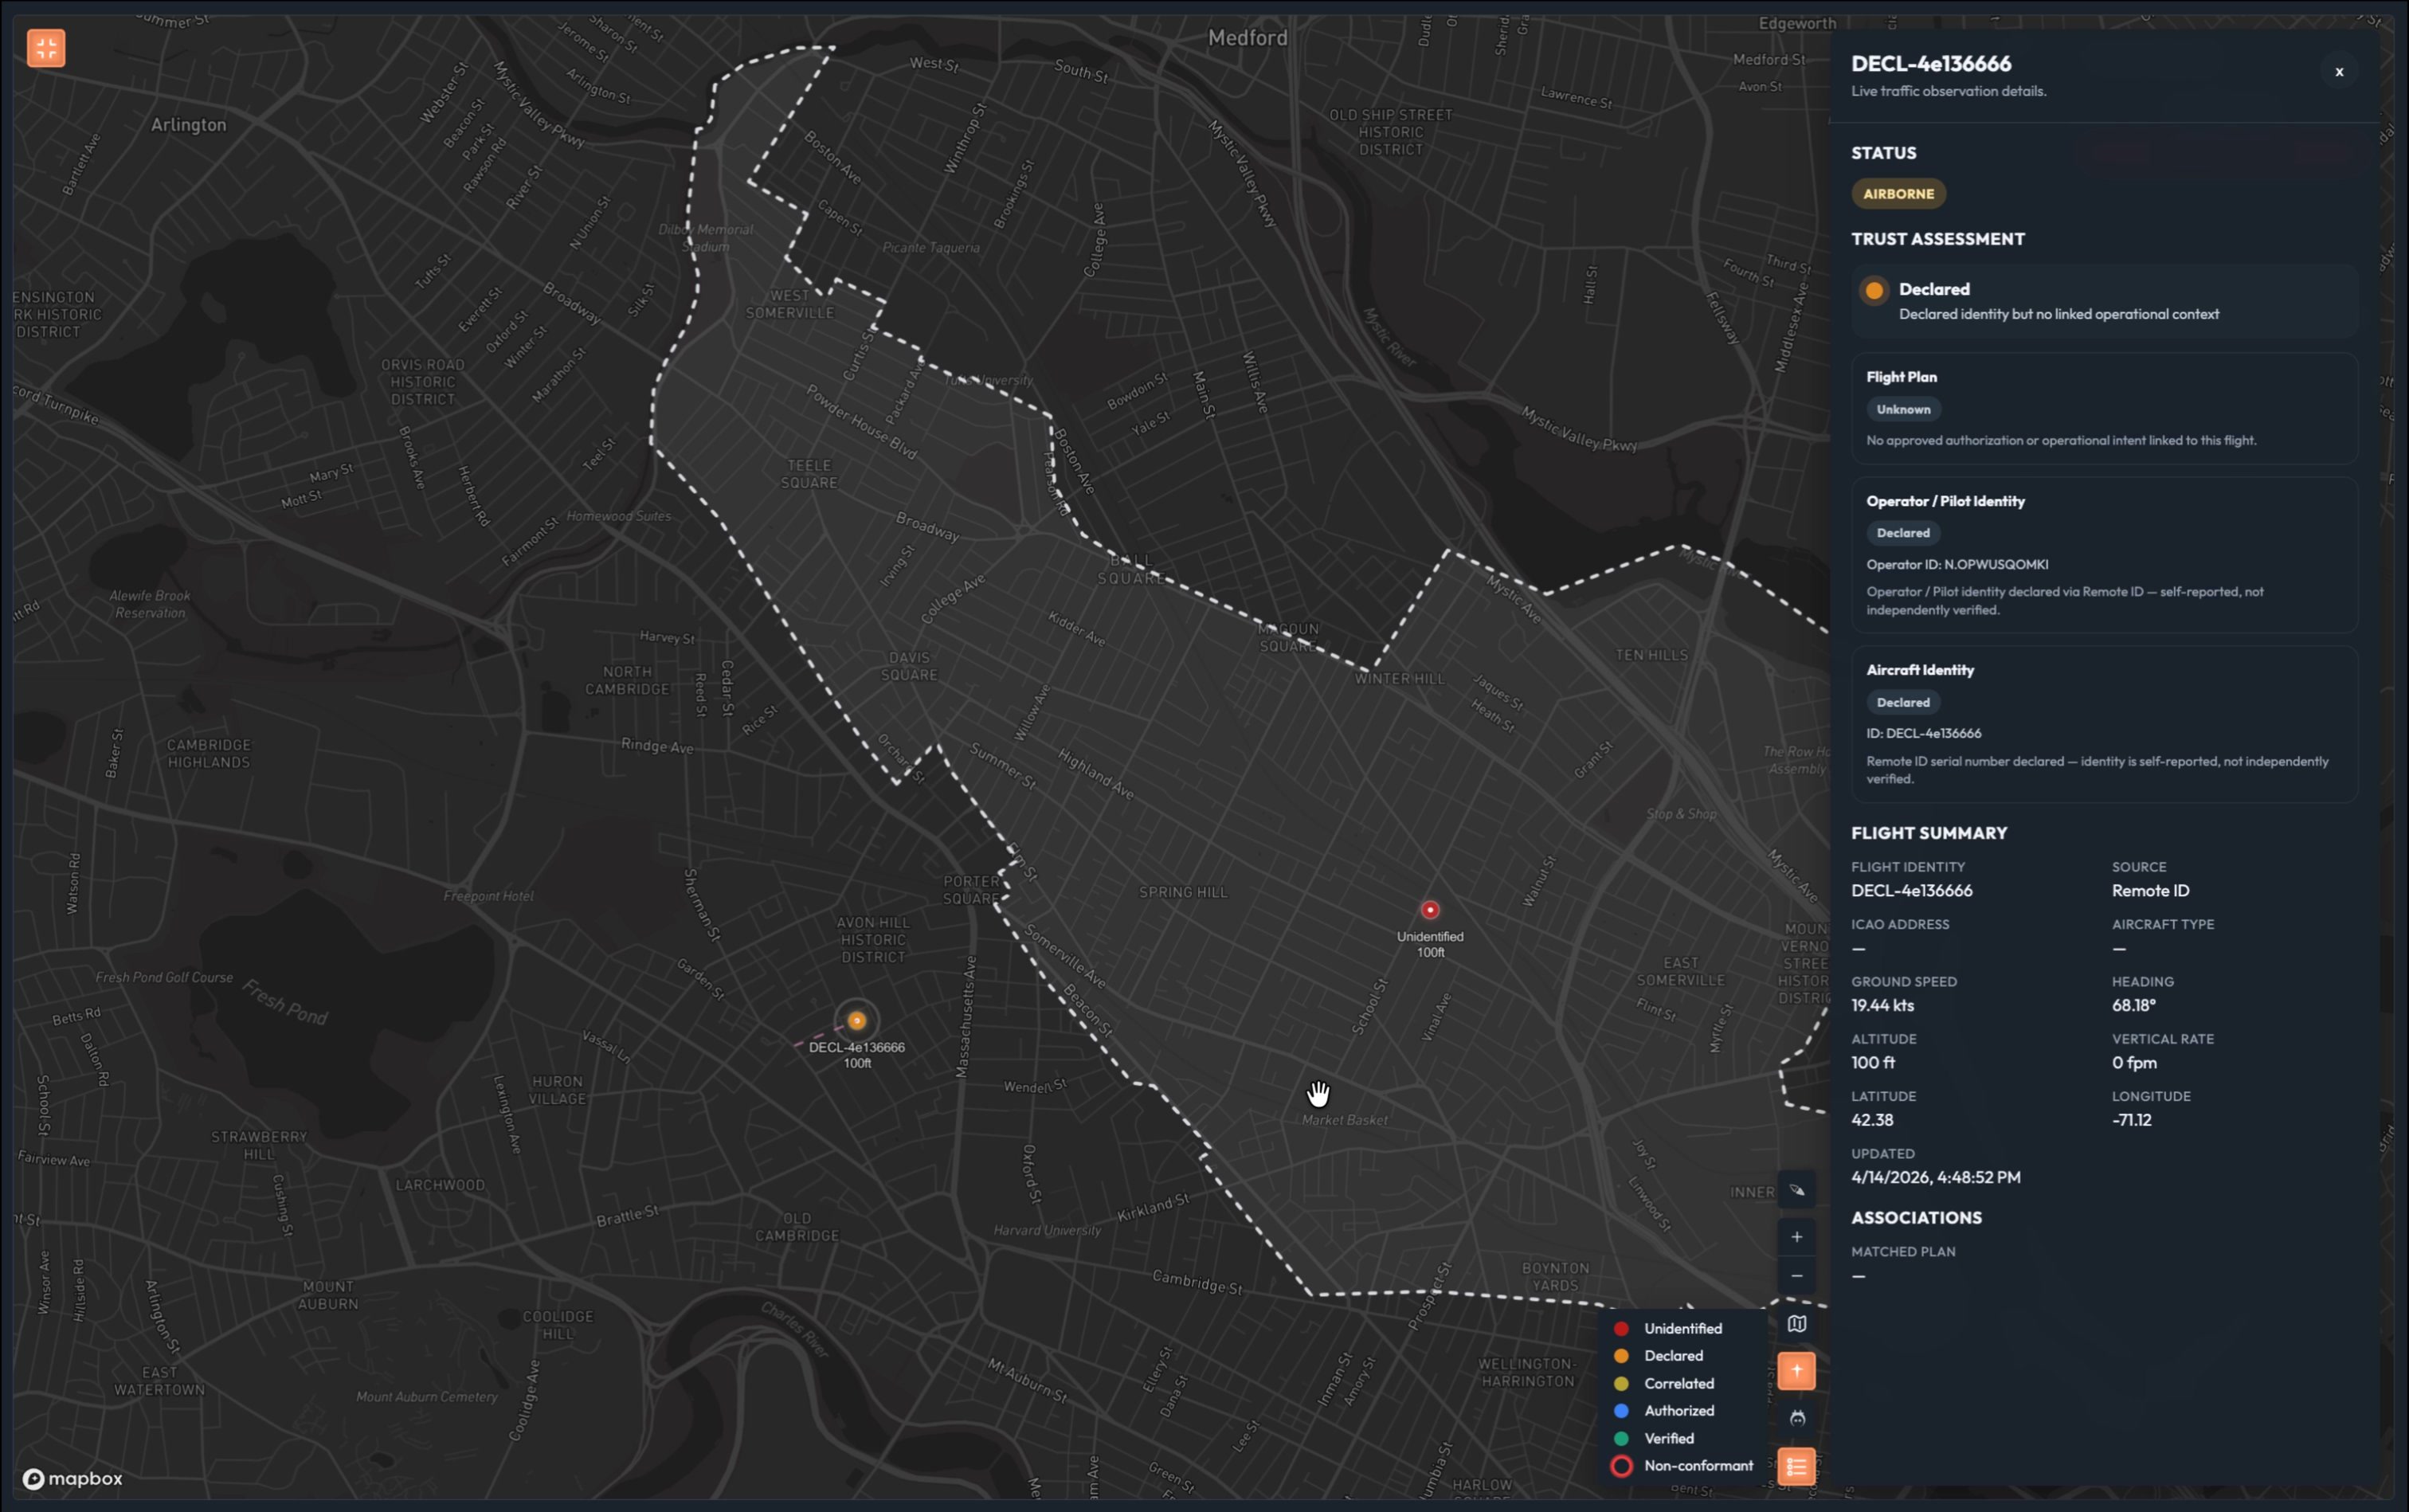The image size is (2409, 1512).
Task: Click the Davis Square map label
Action: click(908, 666)
